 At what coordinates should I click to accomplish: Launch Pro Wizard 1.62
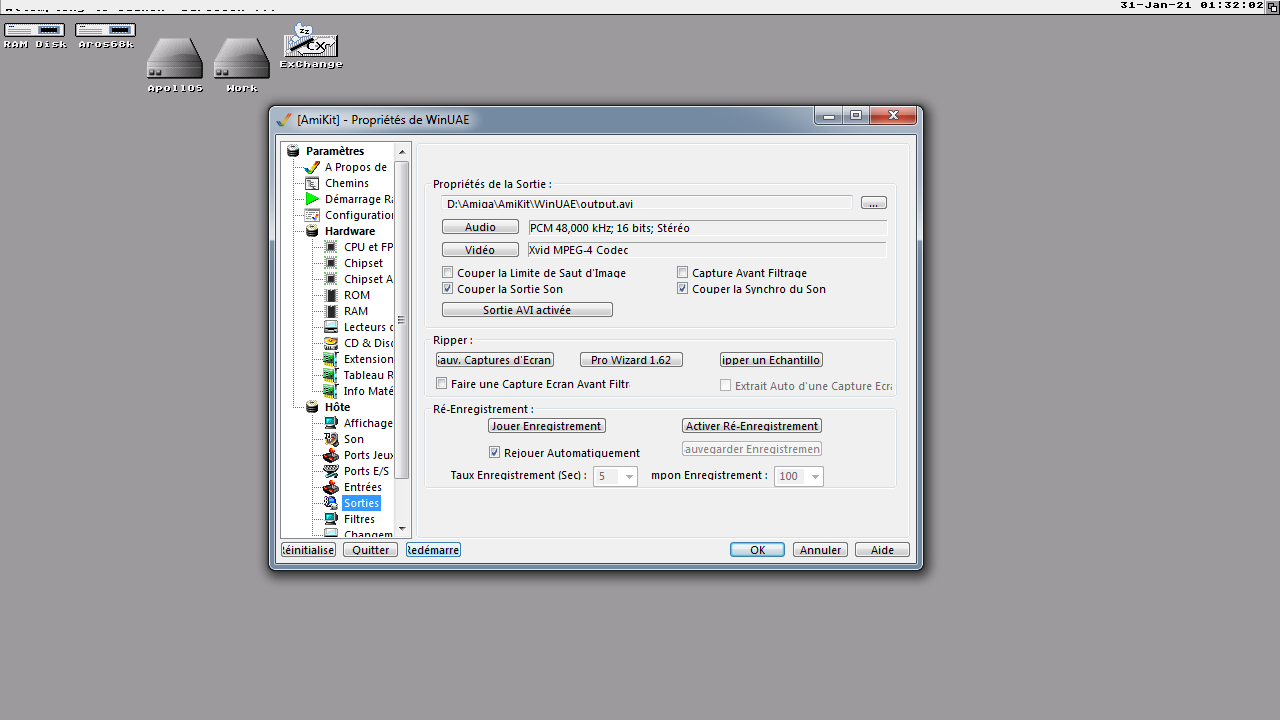(631, 360)
